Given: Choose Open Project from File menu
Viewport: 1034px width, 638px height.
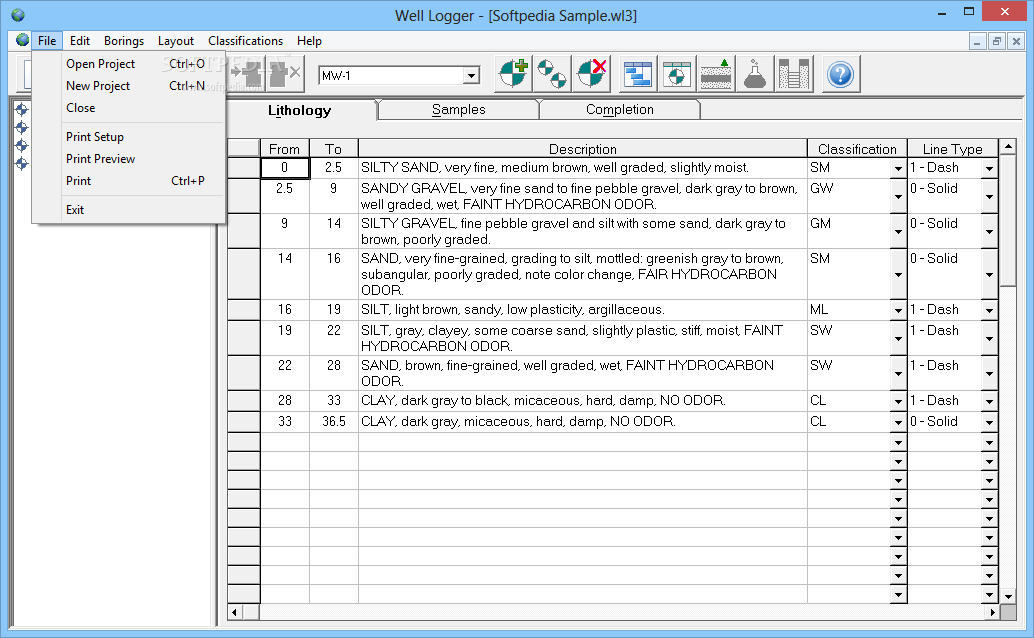Looking at the screenshot, I should coord(129,64).
